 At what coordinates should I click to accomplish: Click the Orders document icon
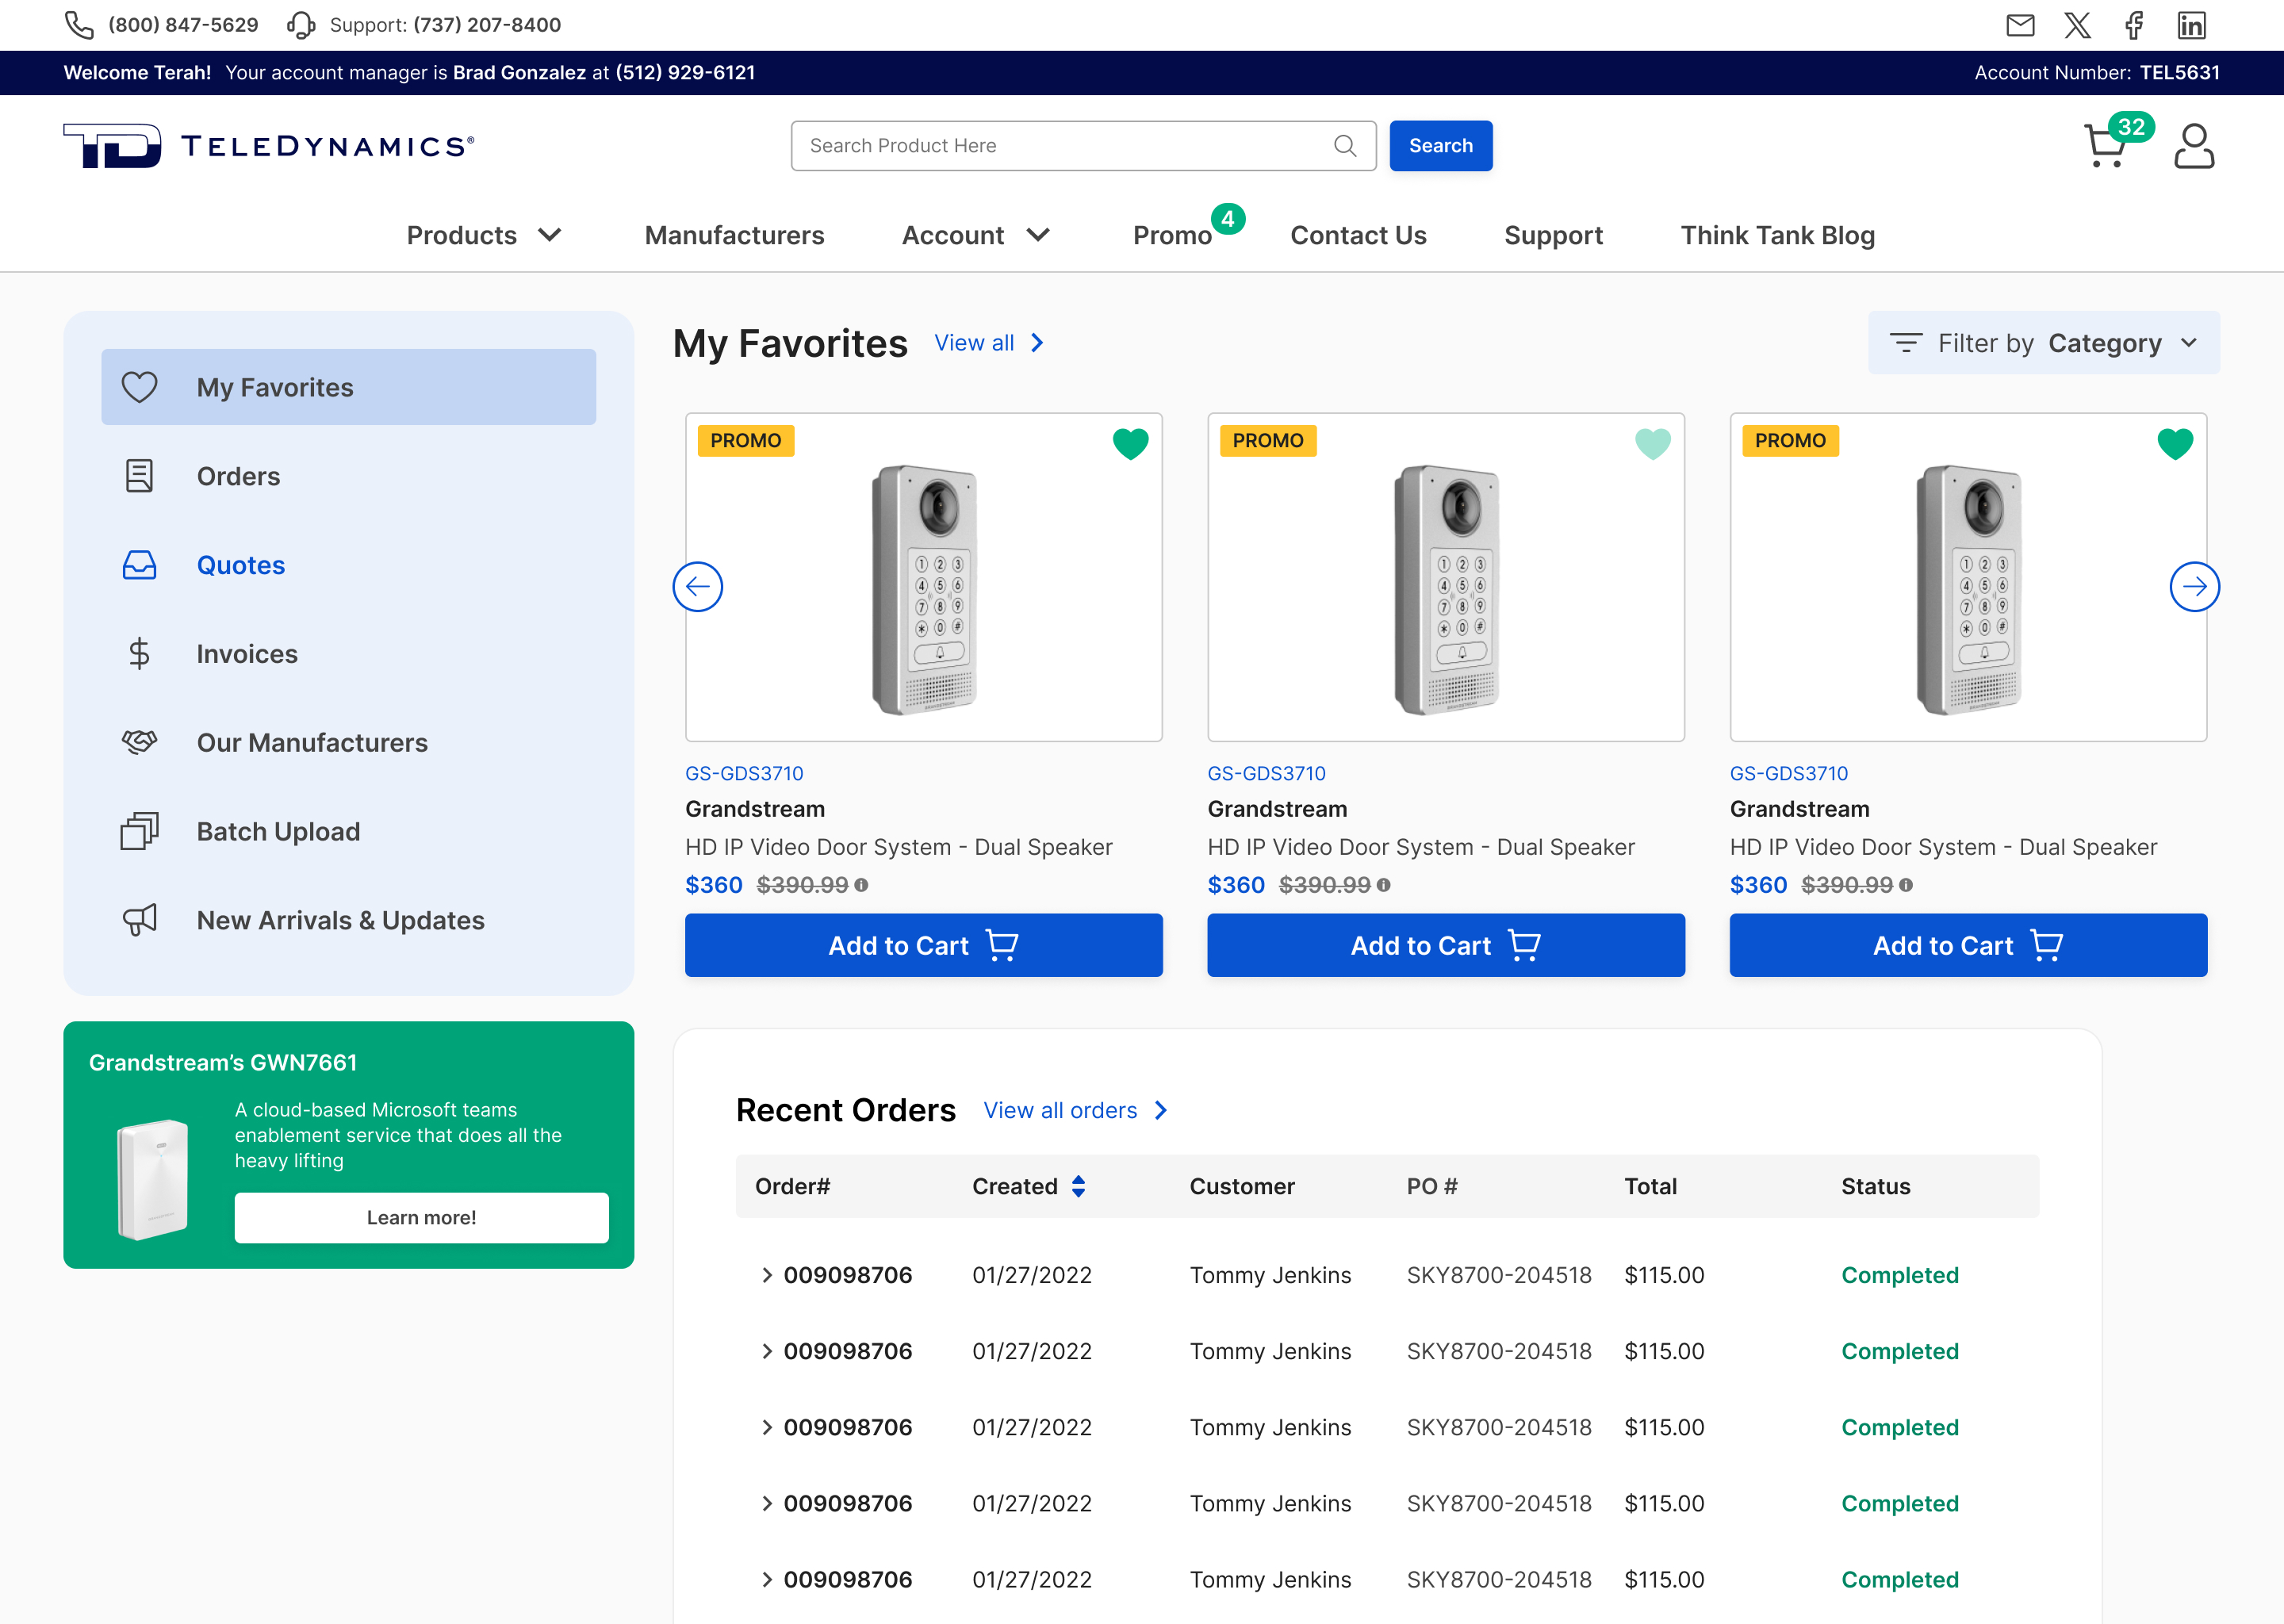click(x=139, y=476)
